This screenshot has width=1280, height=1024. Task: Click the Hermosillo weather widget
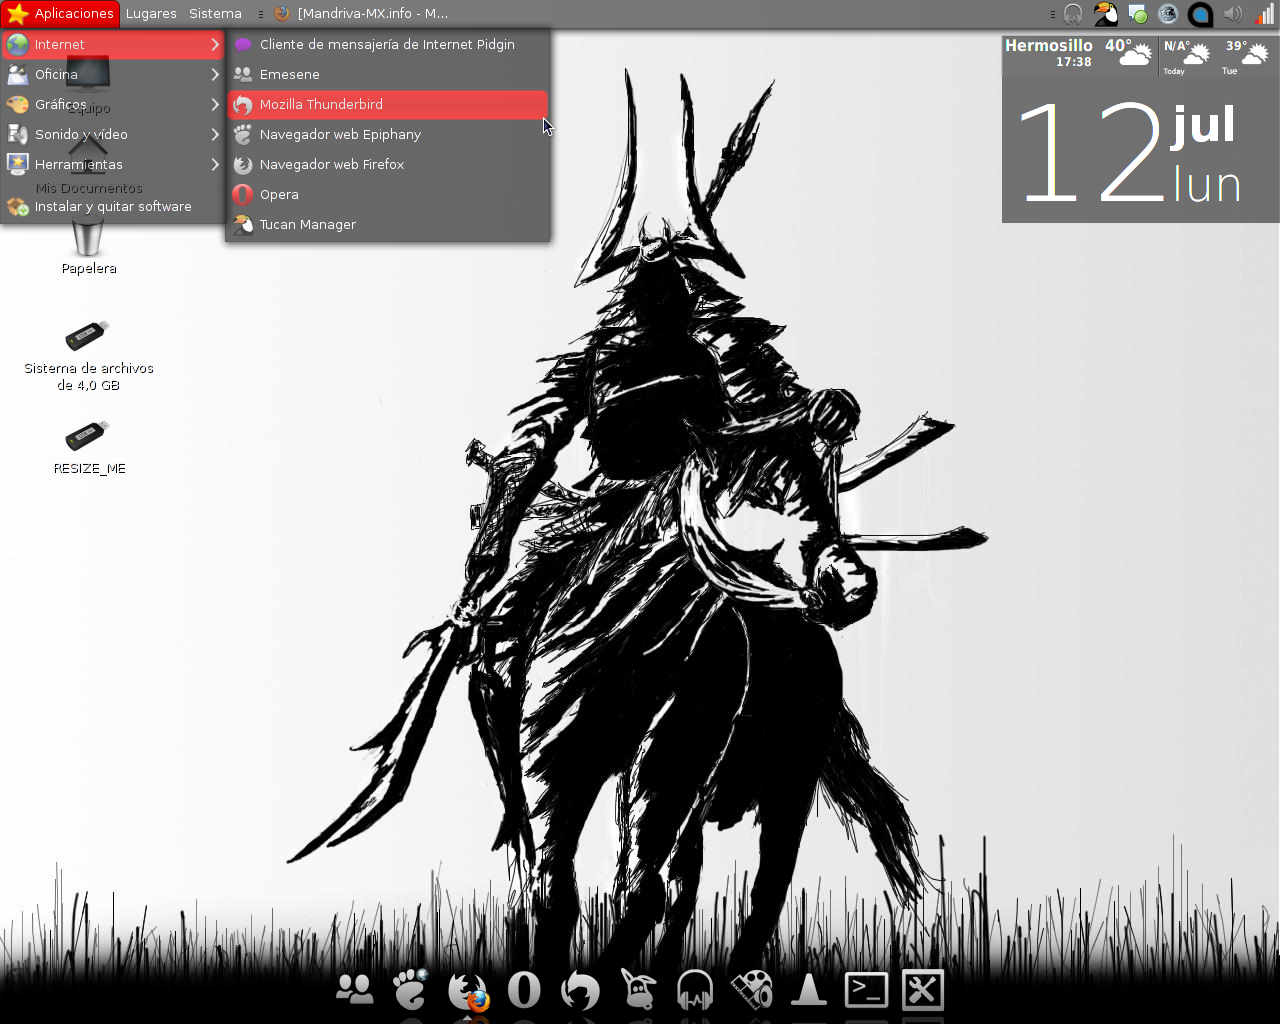[x=1080, y=54]
